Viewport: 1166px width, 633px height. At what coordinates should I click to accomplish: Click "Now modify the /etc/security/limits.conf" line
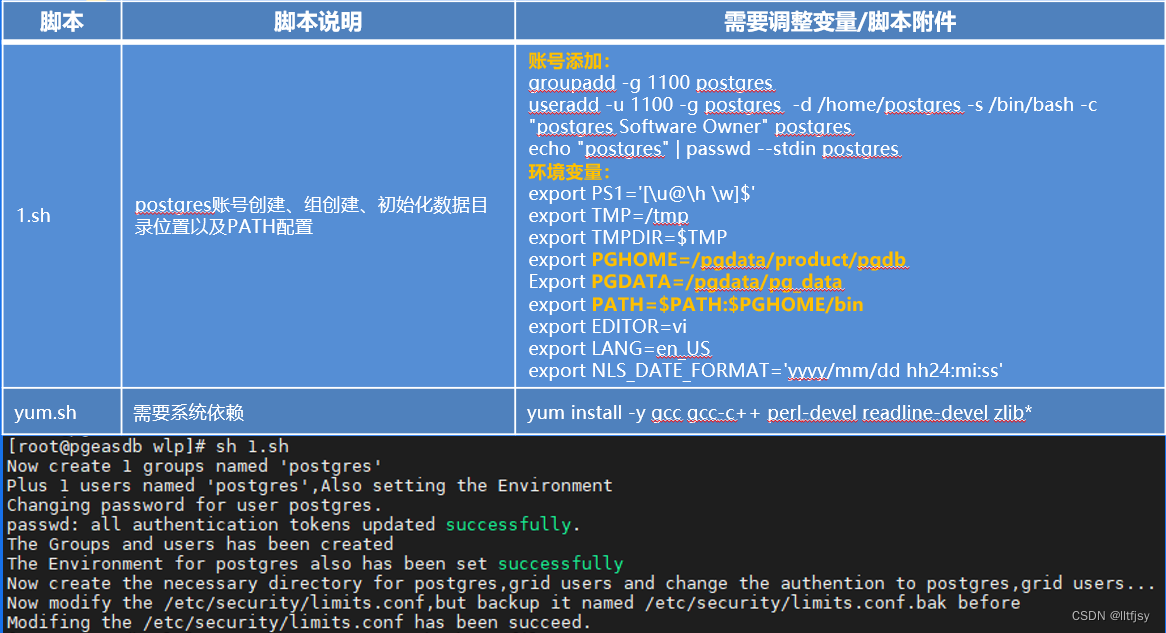click(x=514, y=602)
